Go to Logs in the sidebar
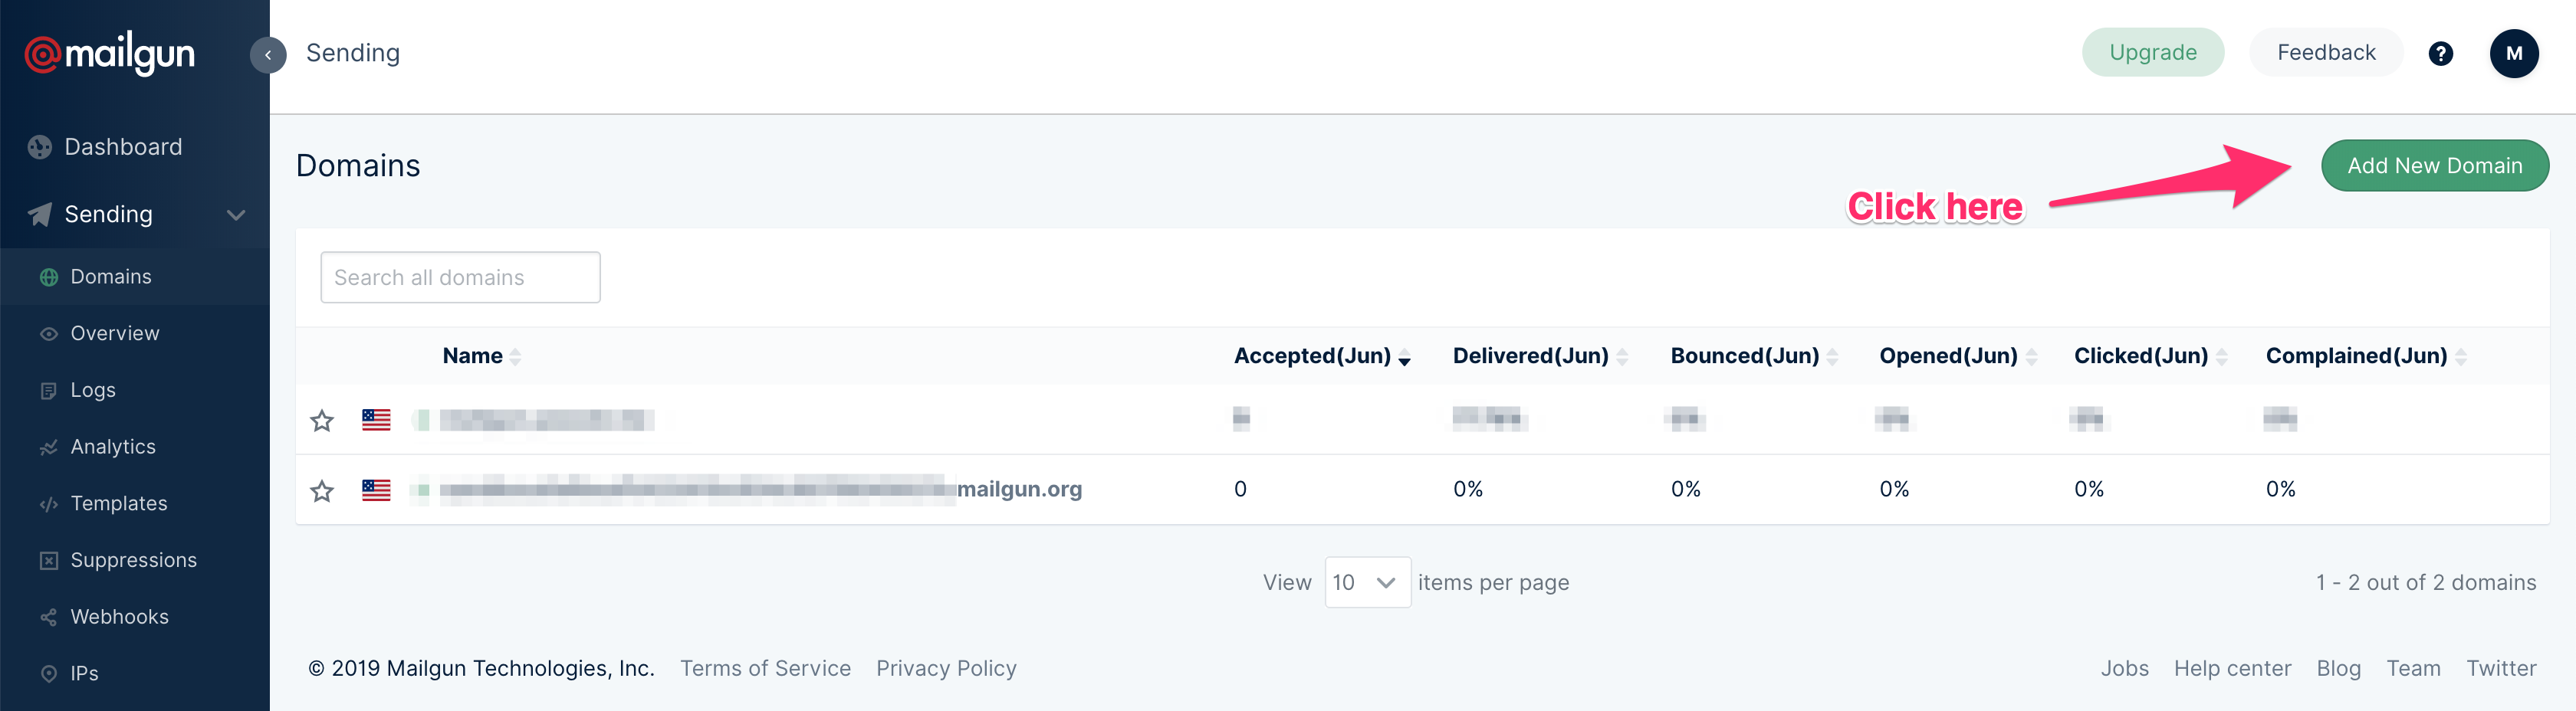Screen dimensions: 2576x711 93,390
